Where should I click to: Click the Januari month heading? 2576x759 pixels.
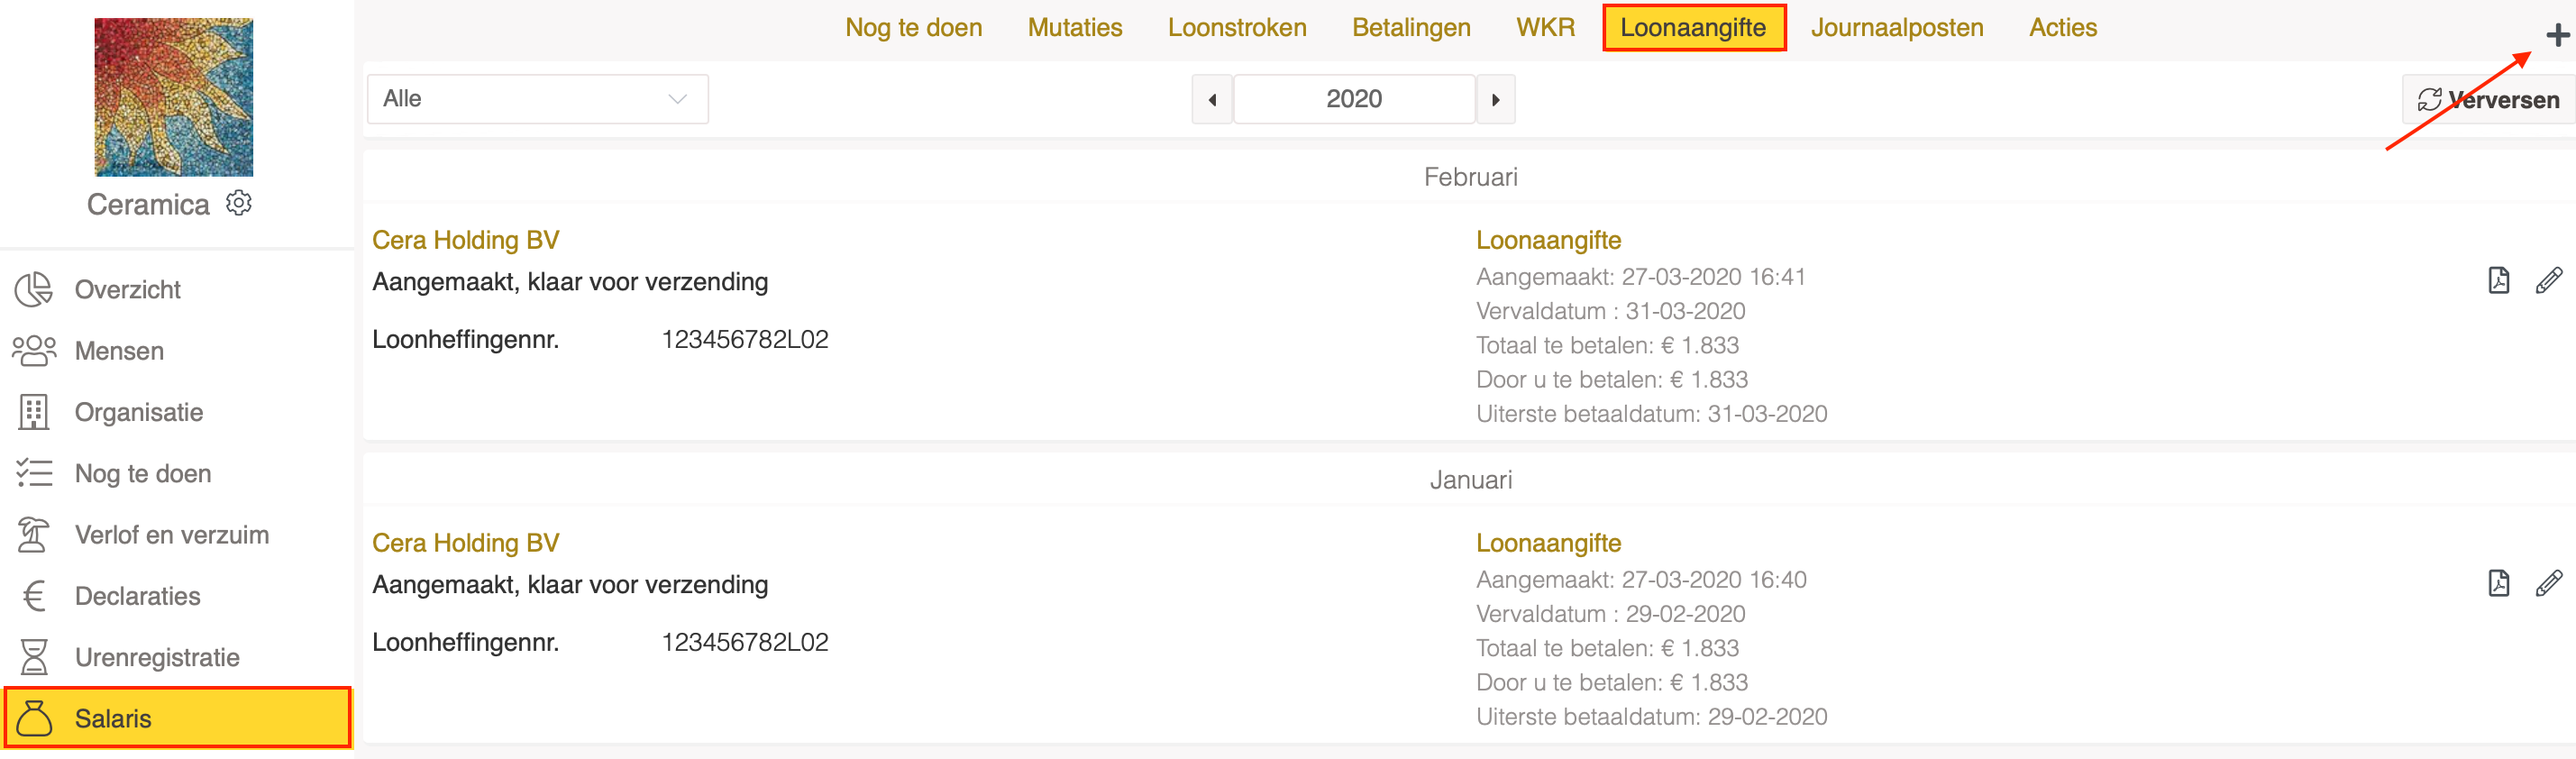(x=1470, y=480)
